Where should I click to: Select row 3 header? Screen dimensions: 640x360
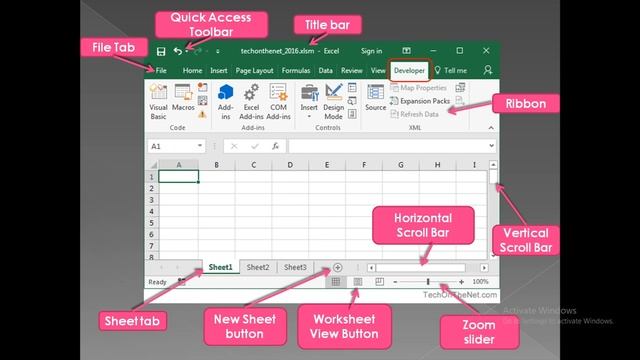[x=152, y=200]
